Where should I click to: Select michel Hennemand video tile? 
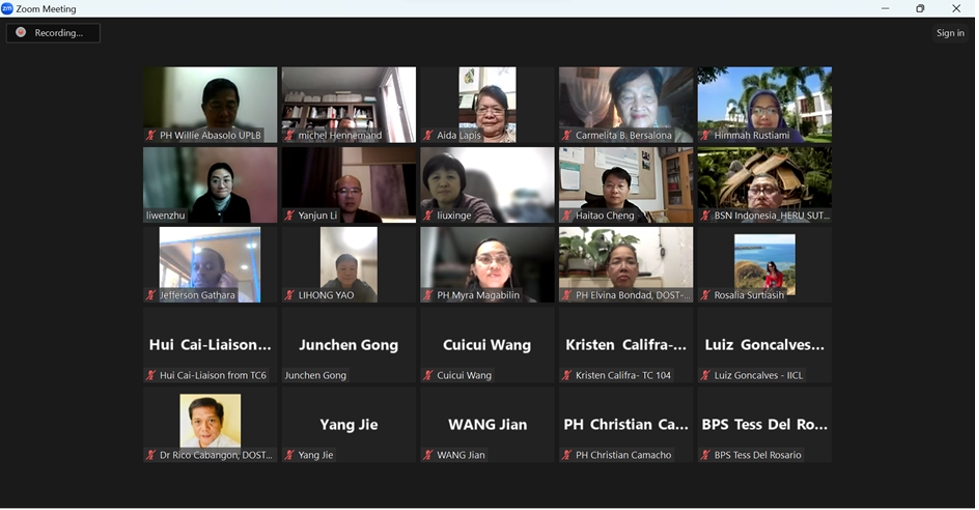coord(349,105)
